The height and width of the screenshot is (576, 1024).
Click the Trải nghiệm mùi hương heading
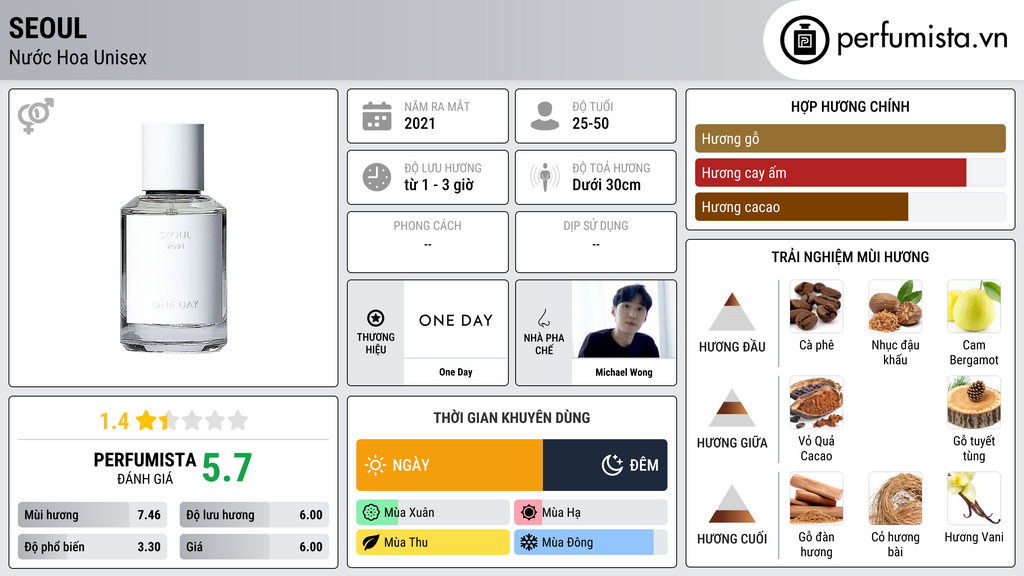850,257
